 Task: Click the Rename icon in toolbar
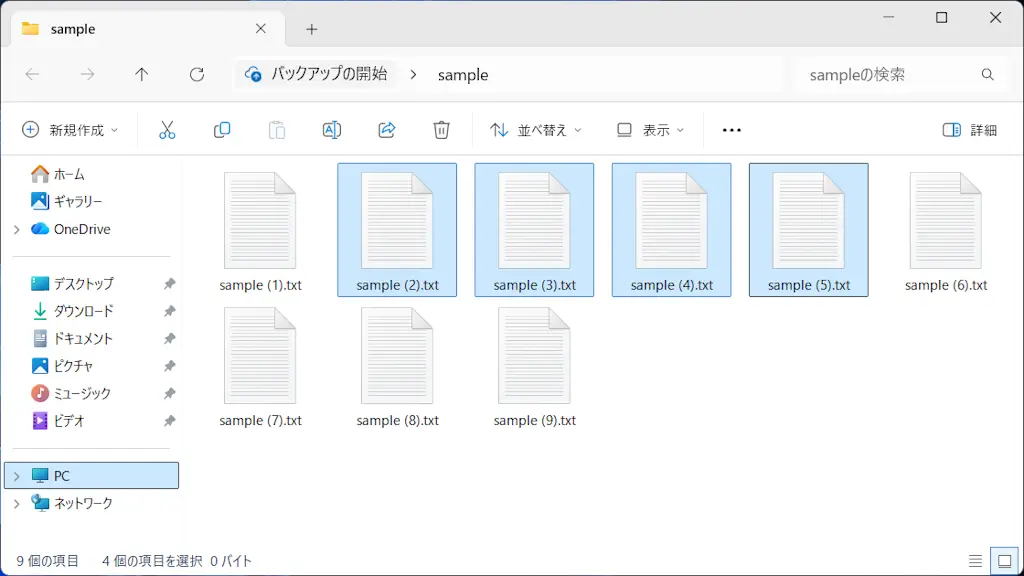pos(332,130)
